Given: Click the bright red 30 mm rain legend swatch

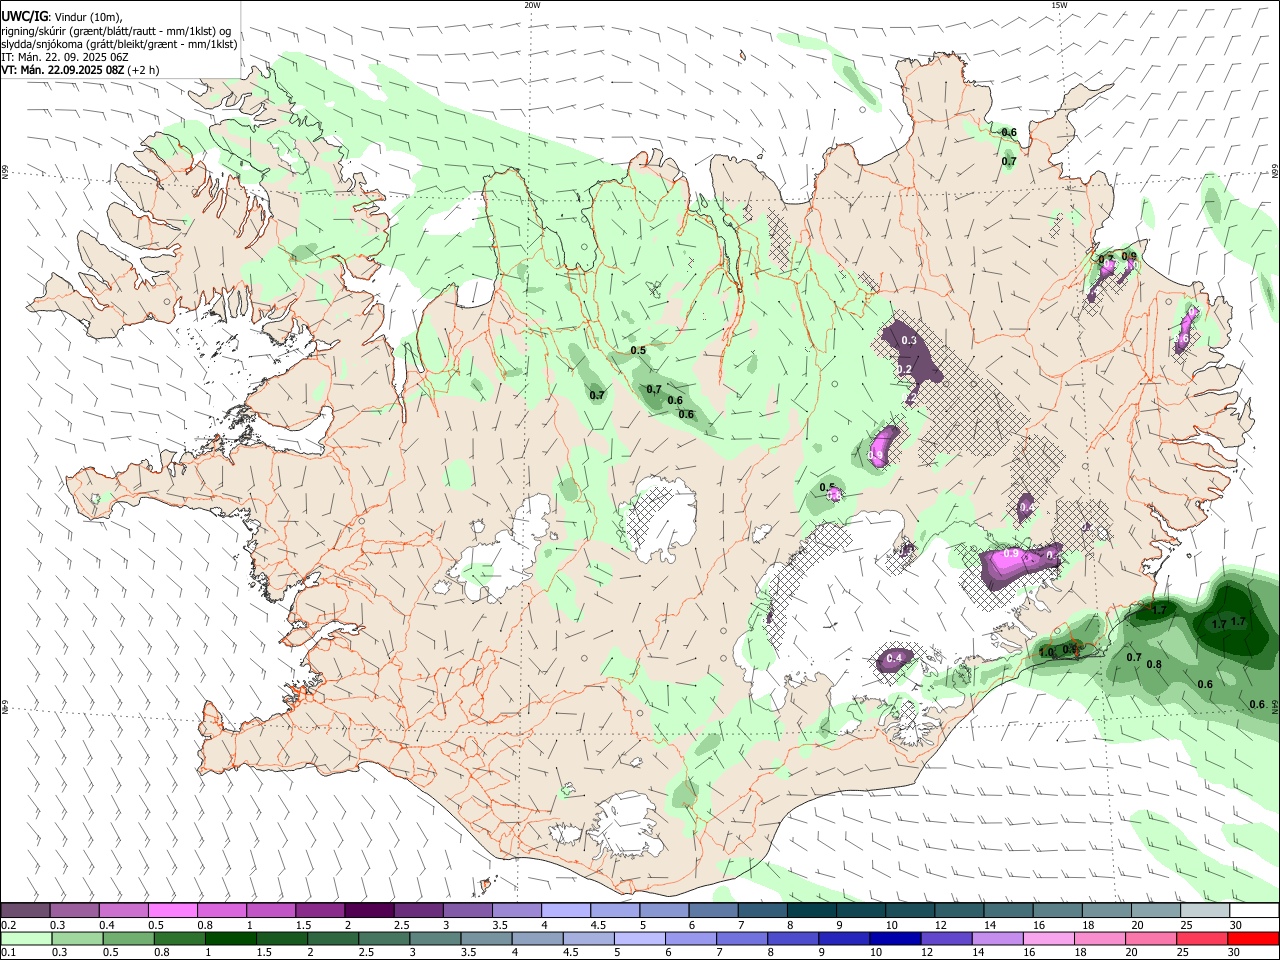Looking at the screenshot, I should tap(1253, 938).
